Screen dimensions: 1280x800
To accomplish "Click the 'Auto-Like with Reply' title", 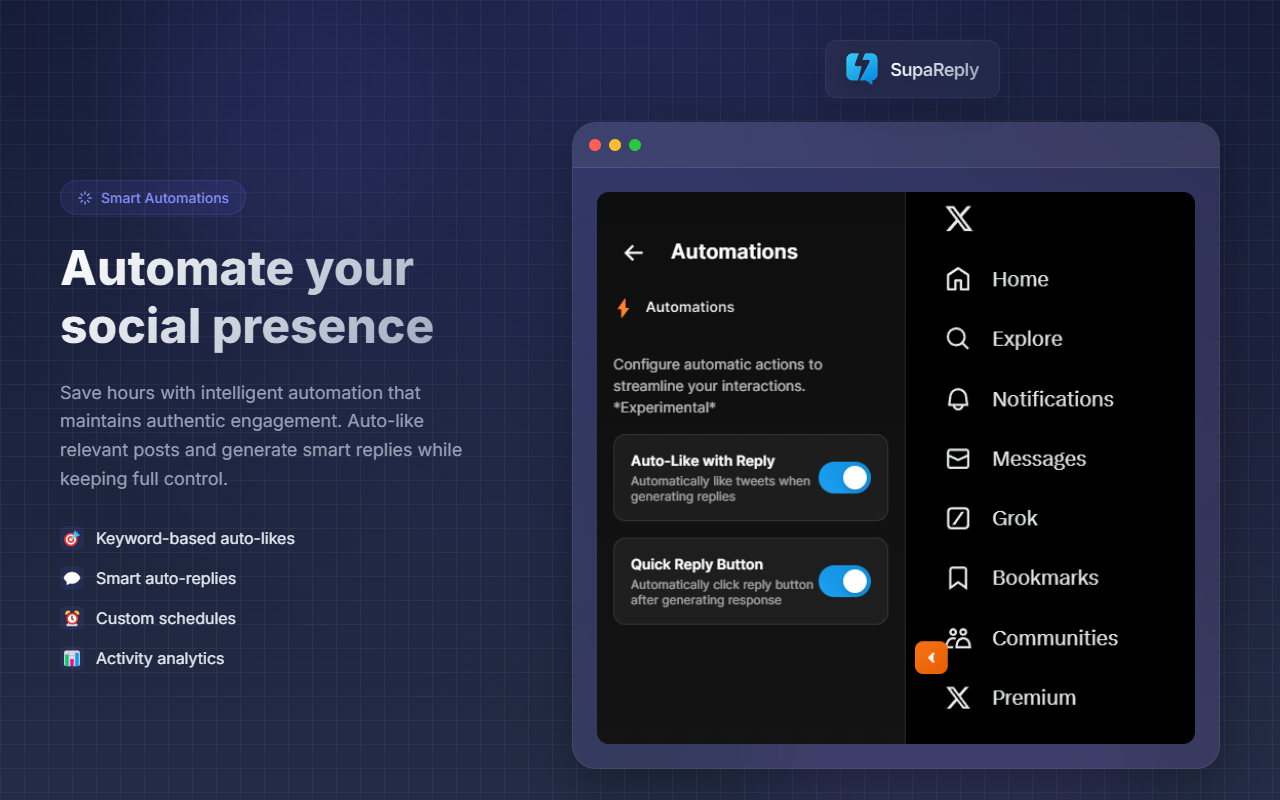I will pos(703,461).
